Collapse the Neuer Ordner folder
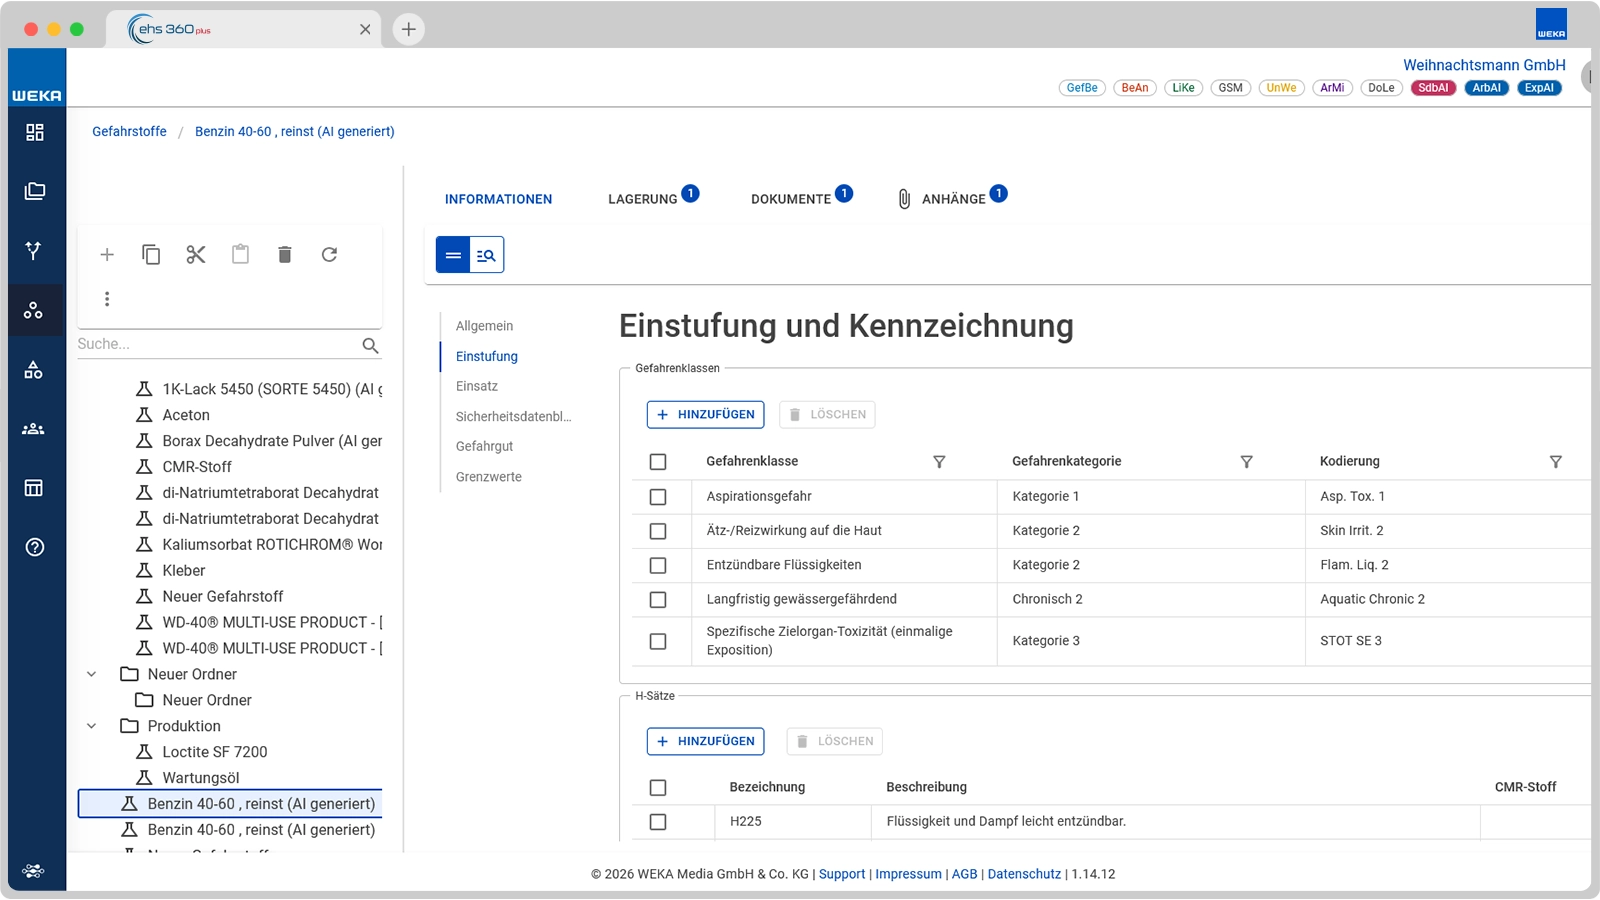 92,674
